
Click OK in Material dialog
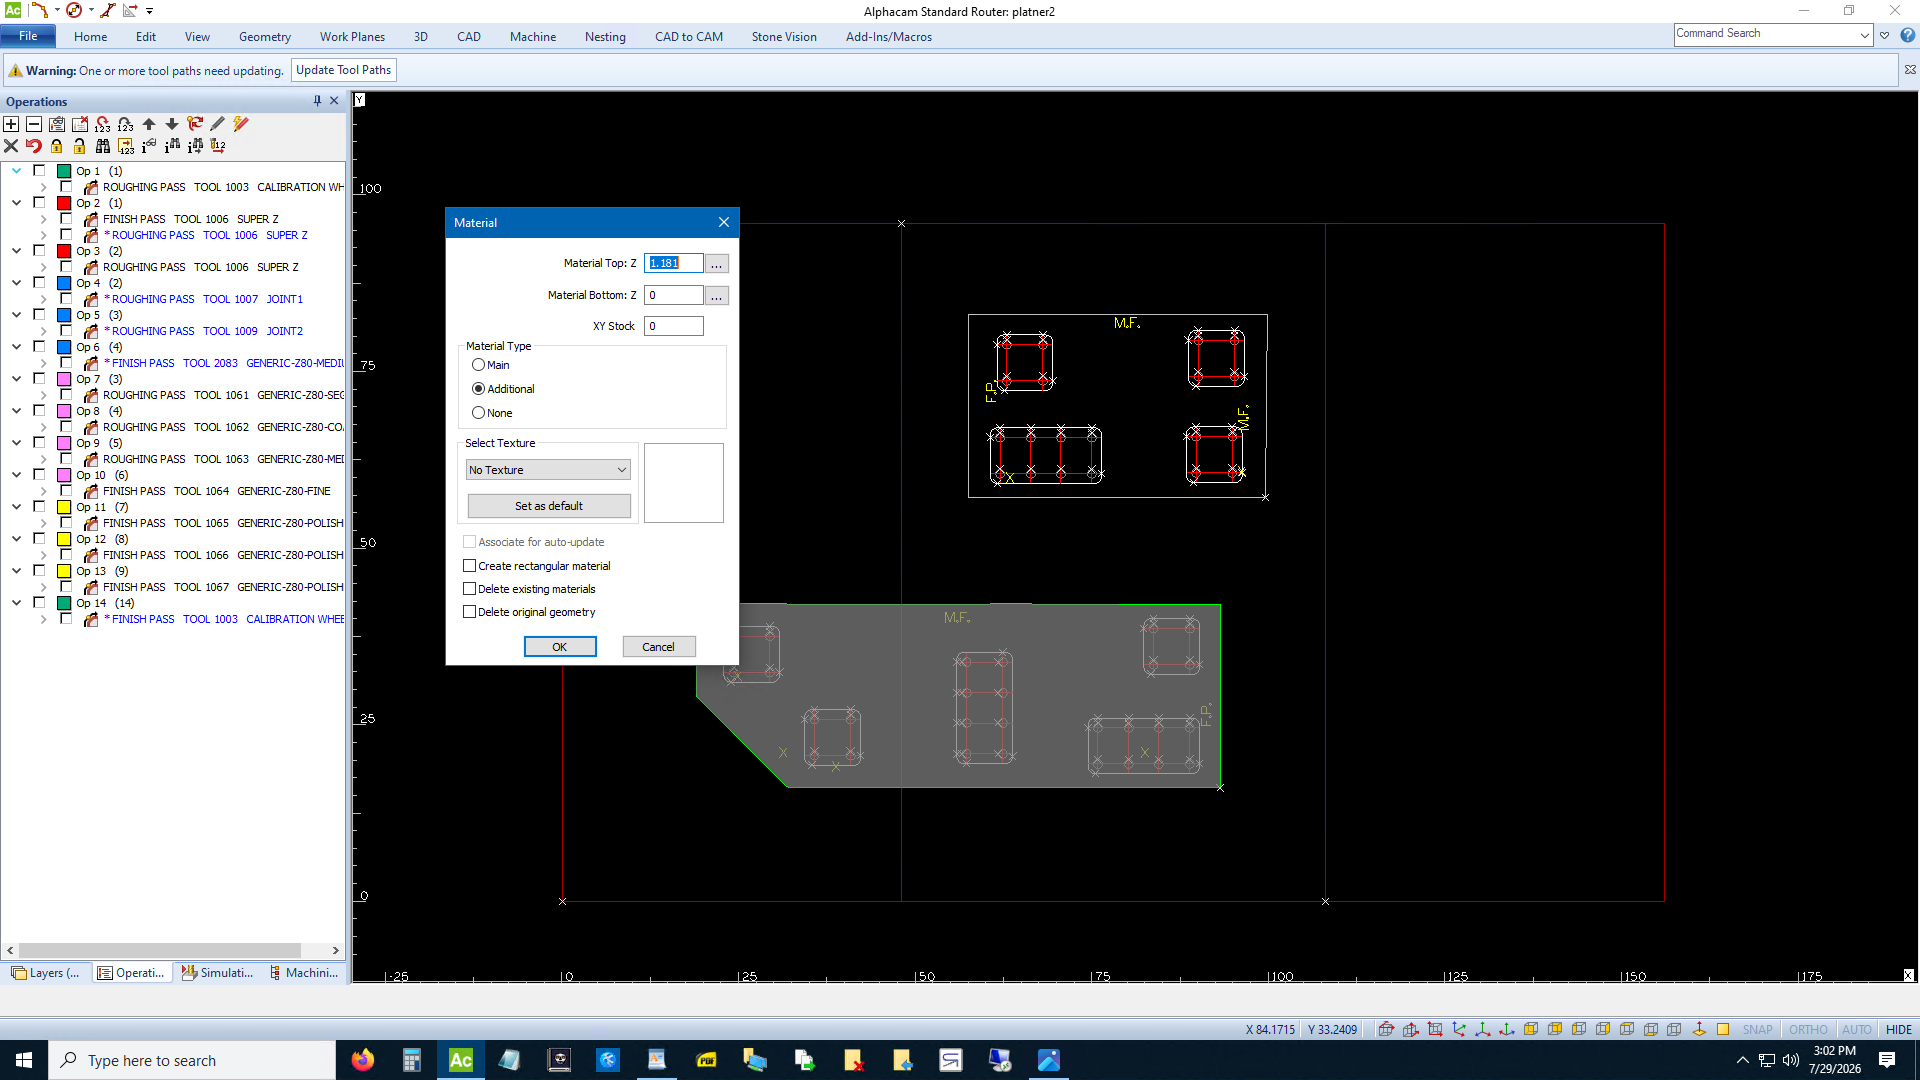point(560,647)
